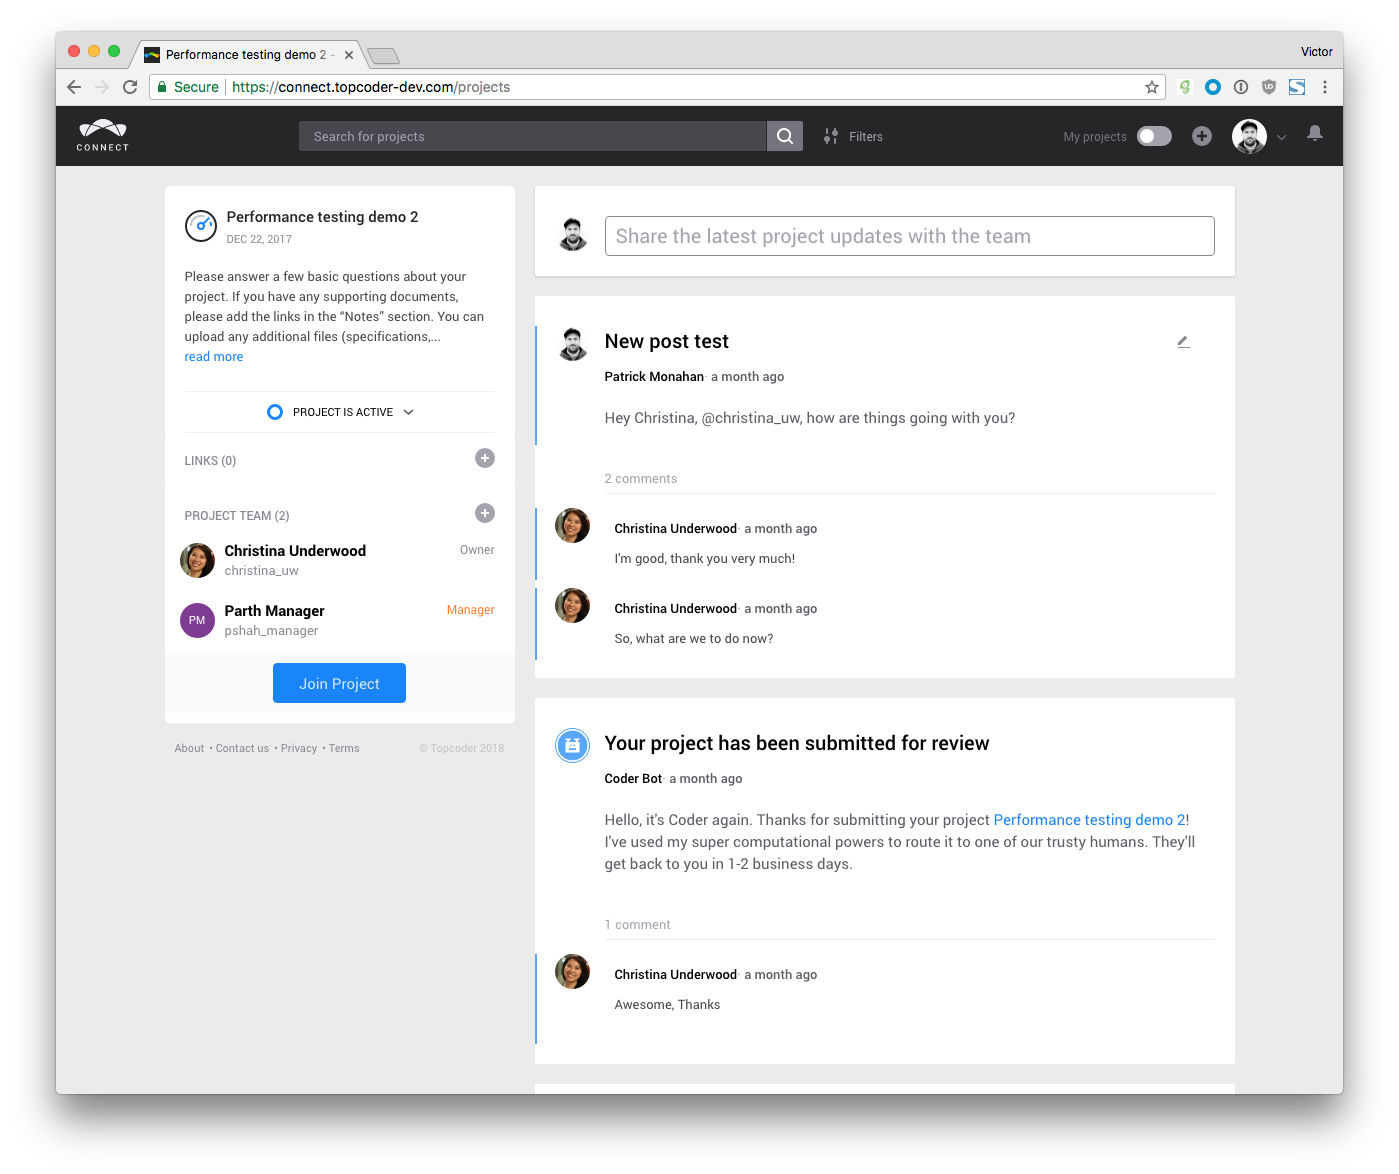Image resolution: width=1399 pixels, height=1174 pixels.
Task: Click the Parth Manager name
Action: click(274, 611)
